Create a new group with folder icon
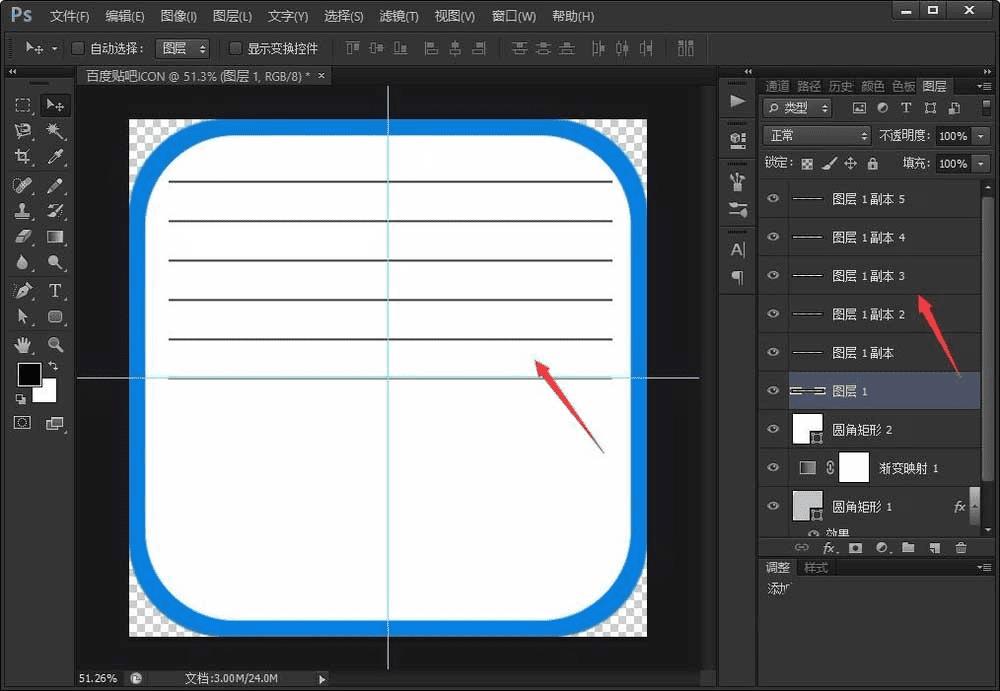The height and width of the screenshot is (691, 1000). (x=908, y=548)
